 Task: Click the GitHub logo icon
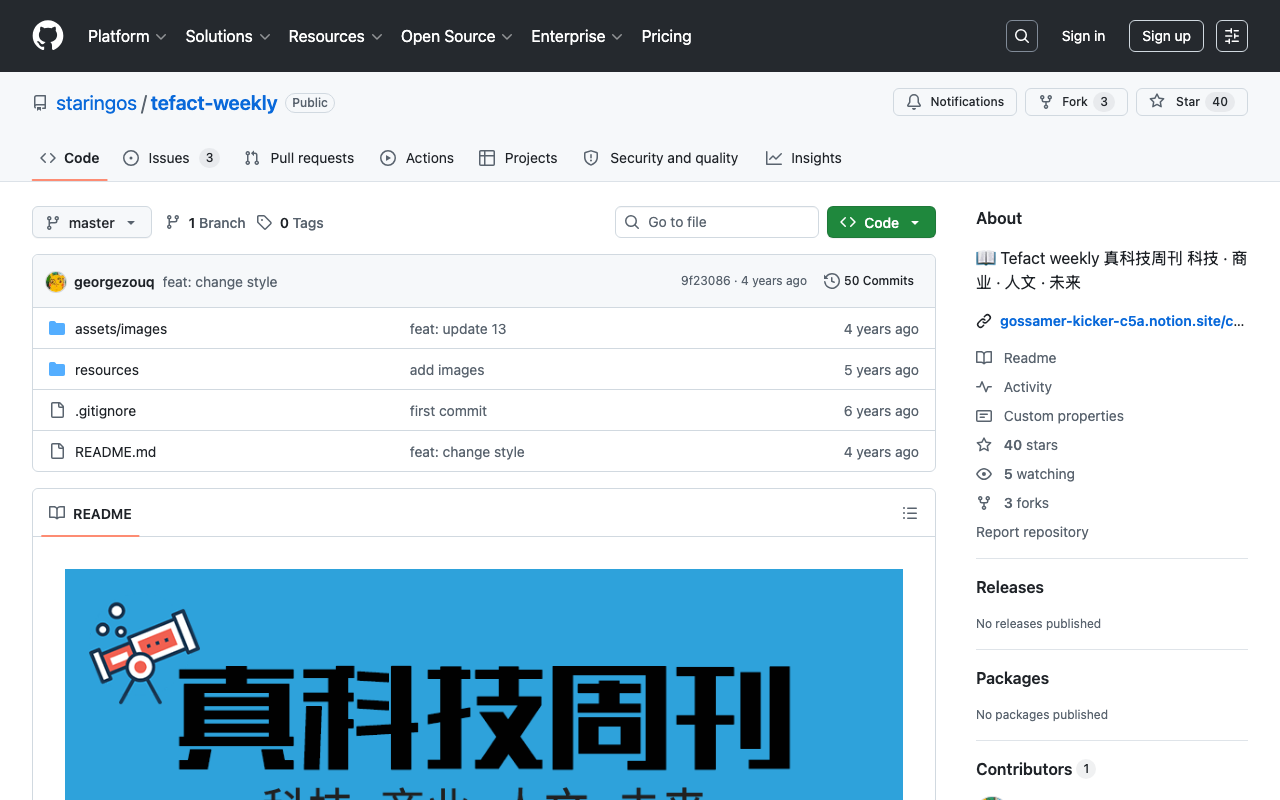pos(48,36)
